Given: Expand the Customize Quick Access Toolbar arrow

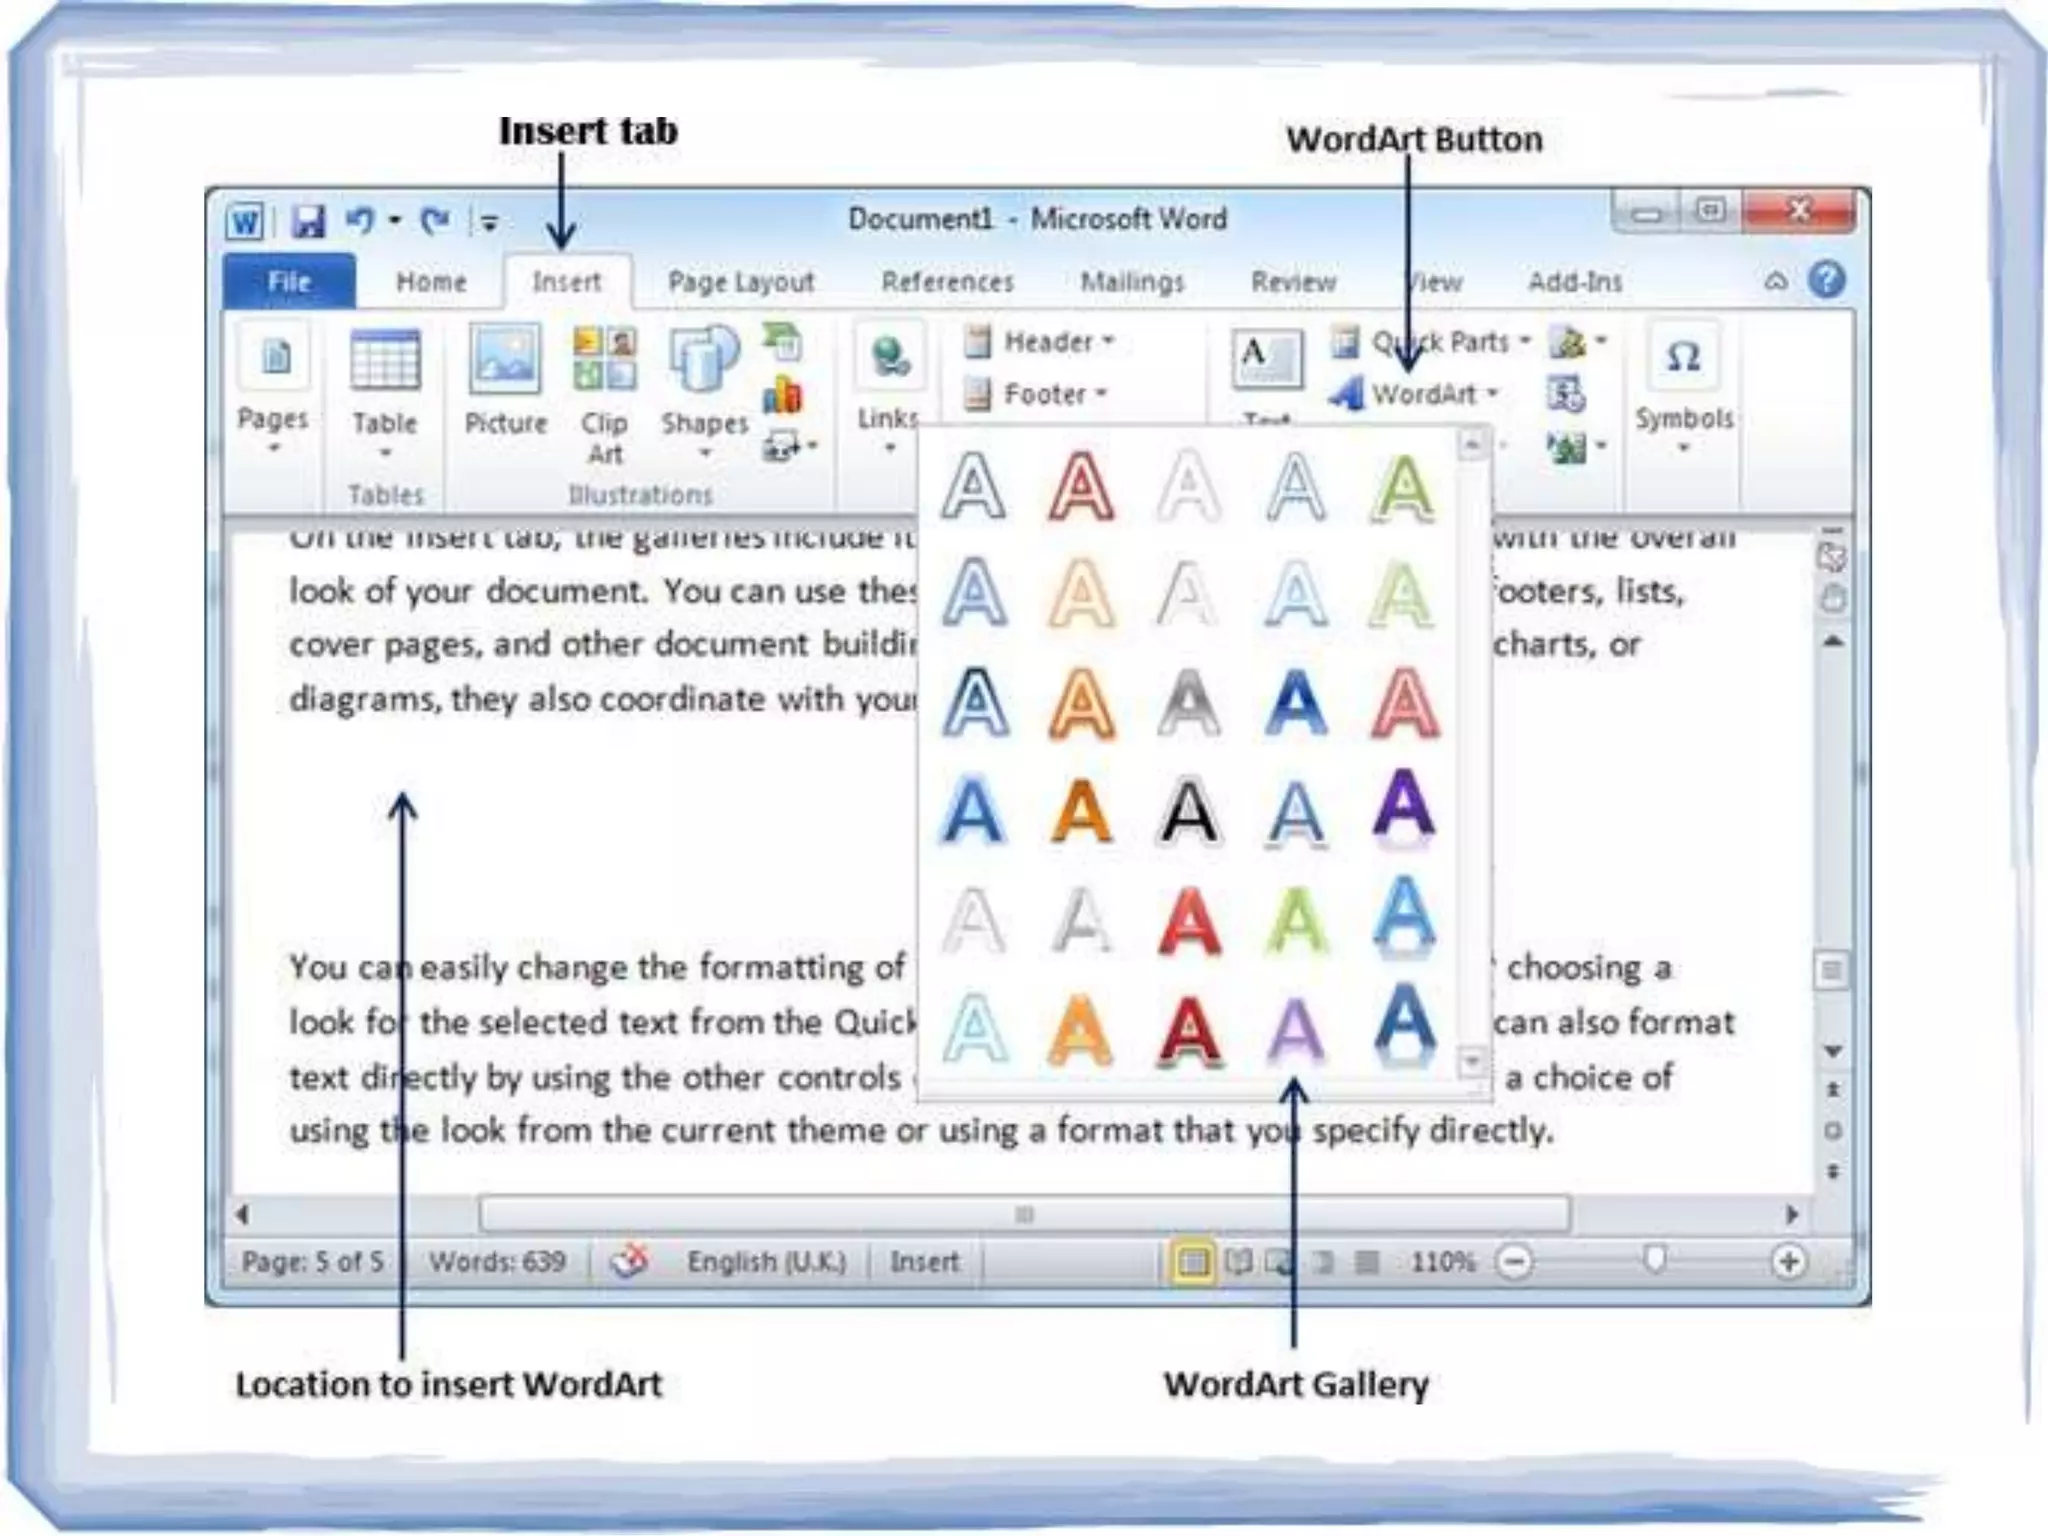Looking at the screenshot, I should pos(489,222).
